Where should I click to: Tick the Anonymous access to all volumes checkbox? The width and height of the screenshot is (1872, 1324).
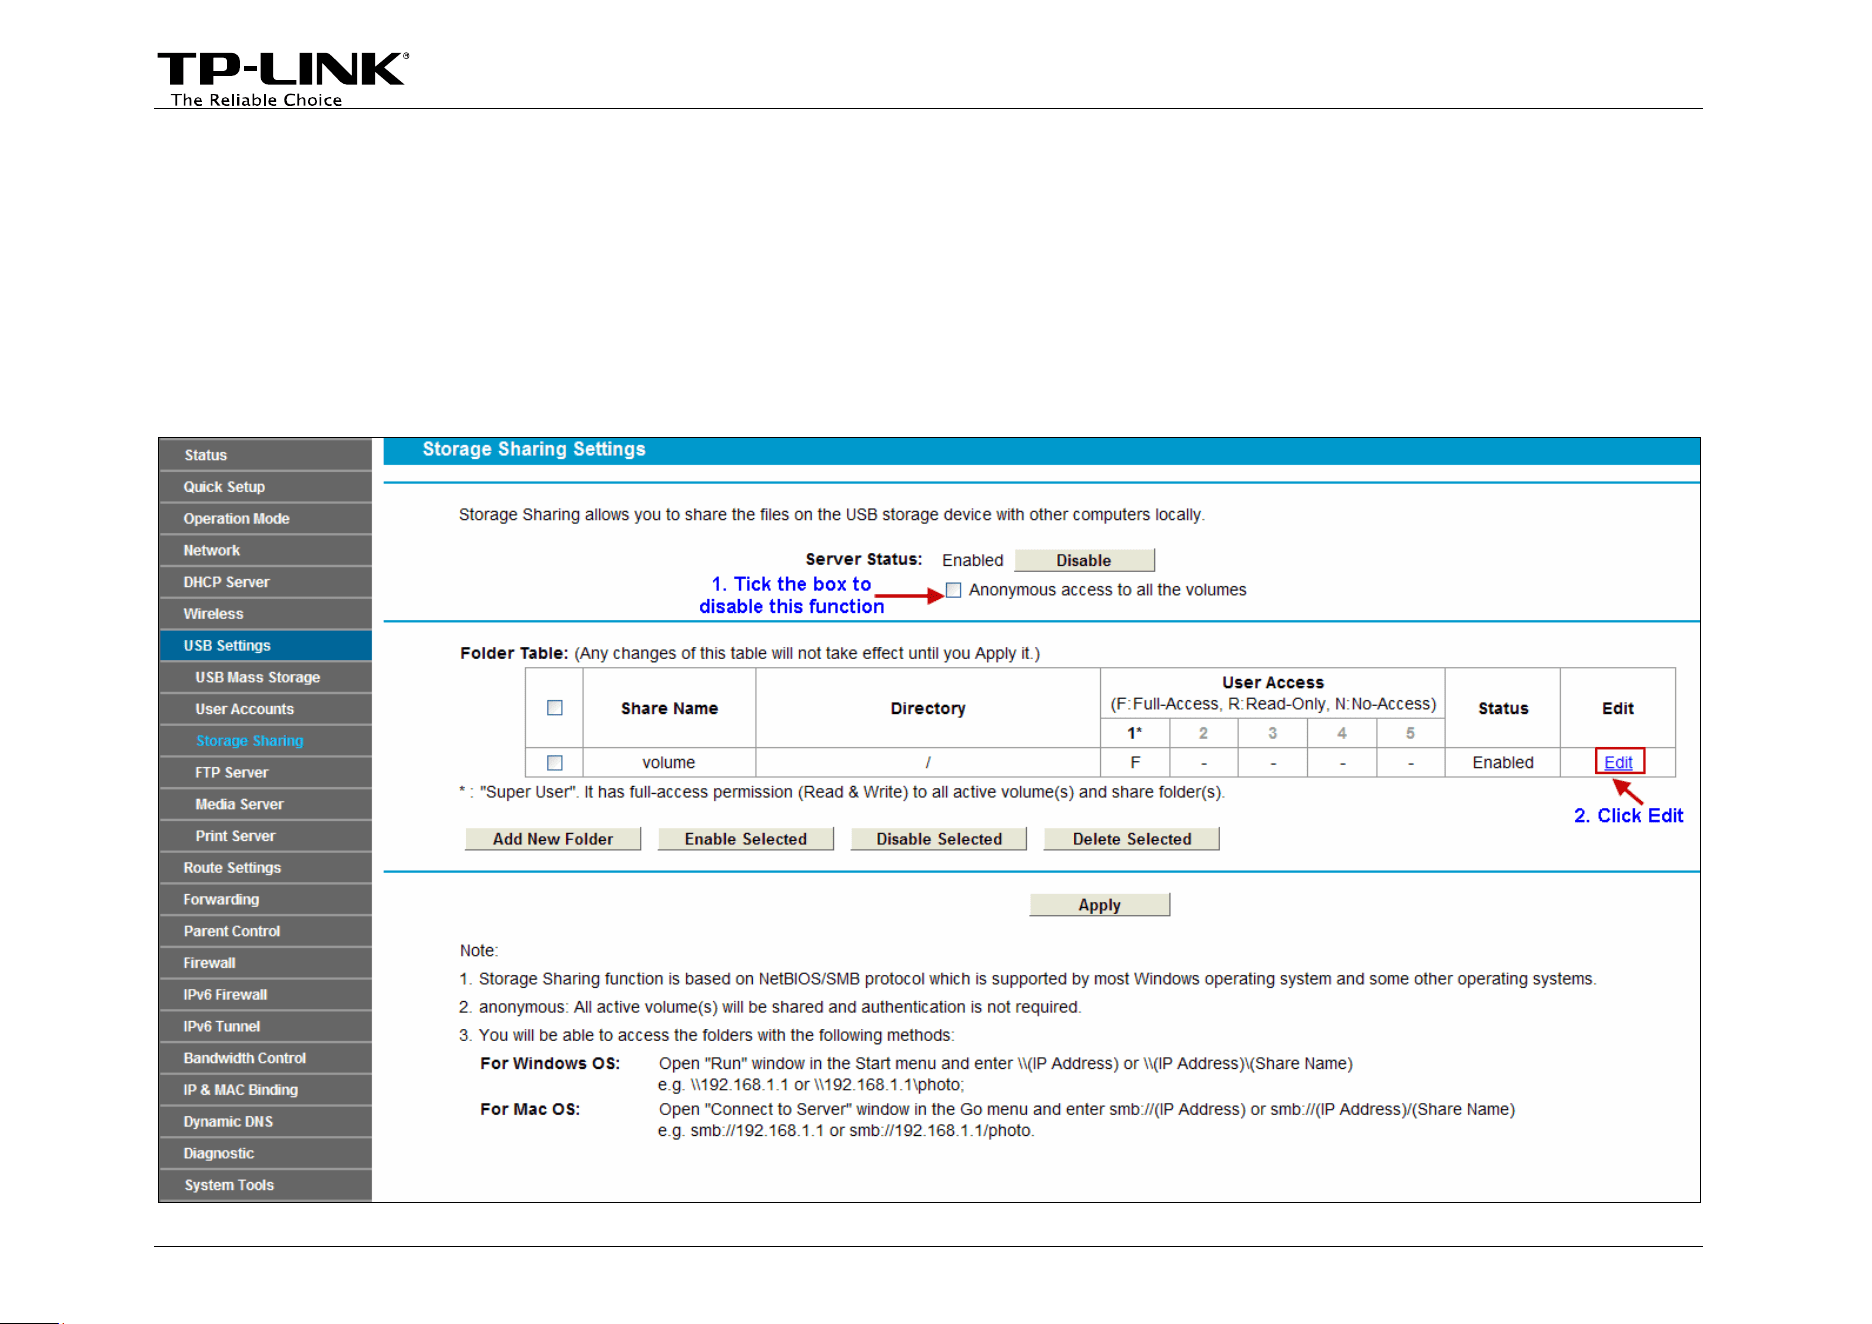coord(954,590)
